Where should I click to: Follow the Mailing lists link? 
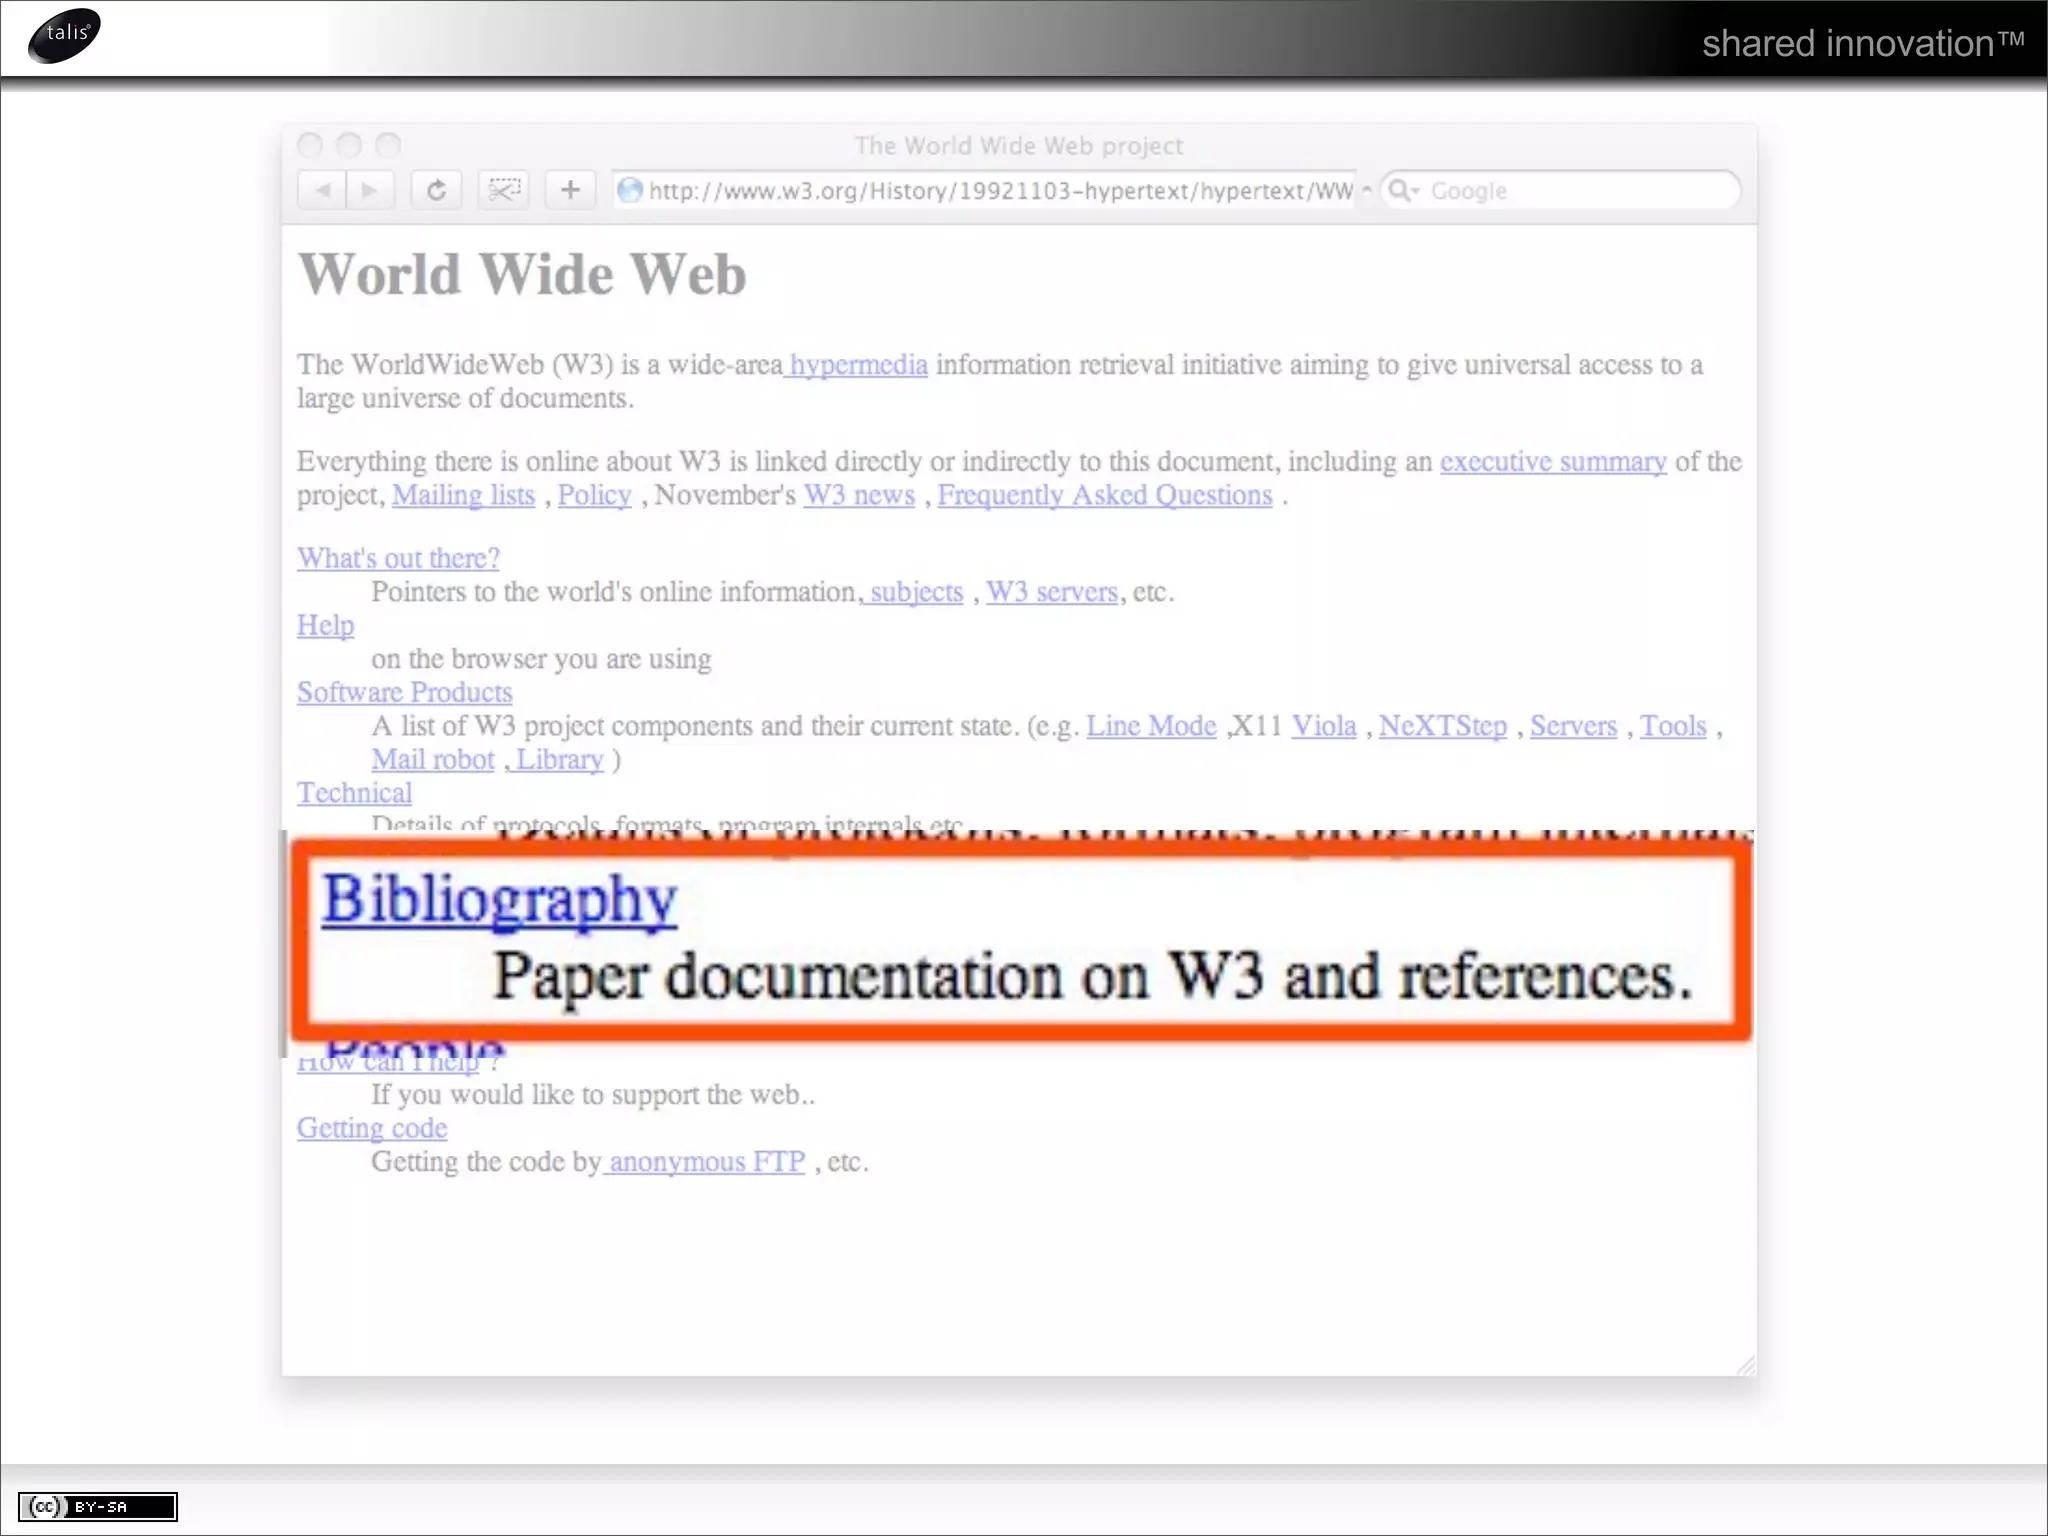tap(464, 495)
